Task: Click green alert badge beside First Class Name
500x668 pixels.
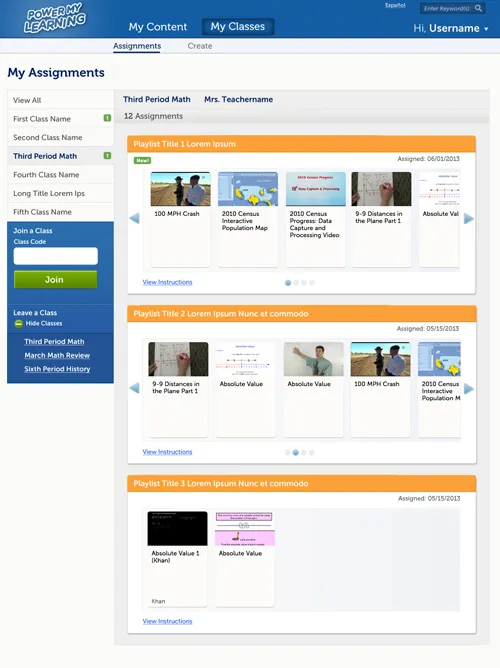Action: pos(107,118)
